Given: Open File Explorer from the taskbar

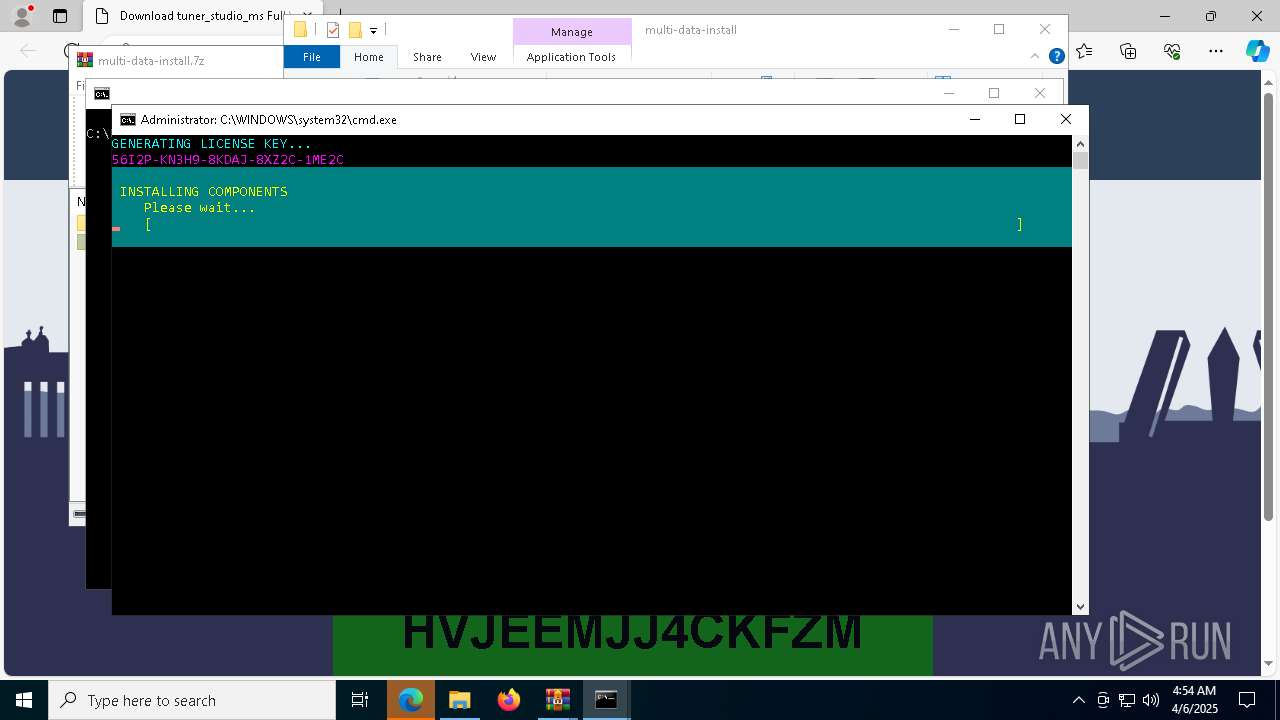Looking at the screenshot, I should (460, 700).
